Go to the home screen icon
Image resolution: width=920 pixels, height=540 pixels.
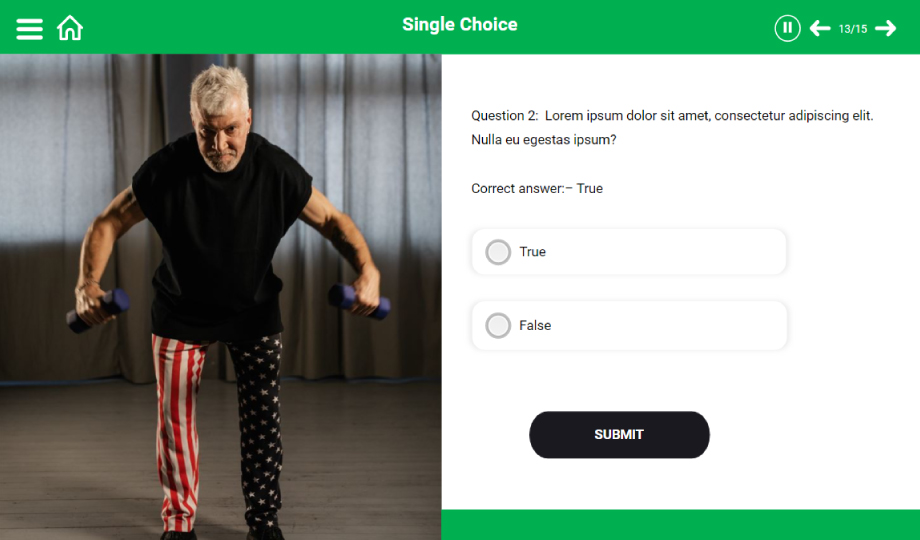pos(70,28)
